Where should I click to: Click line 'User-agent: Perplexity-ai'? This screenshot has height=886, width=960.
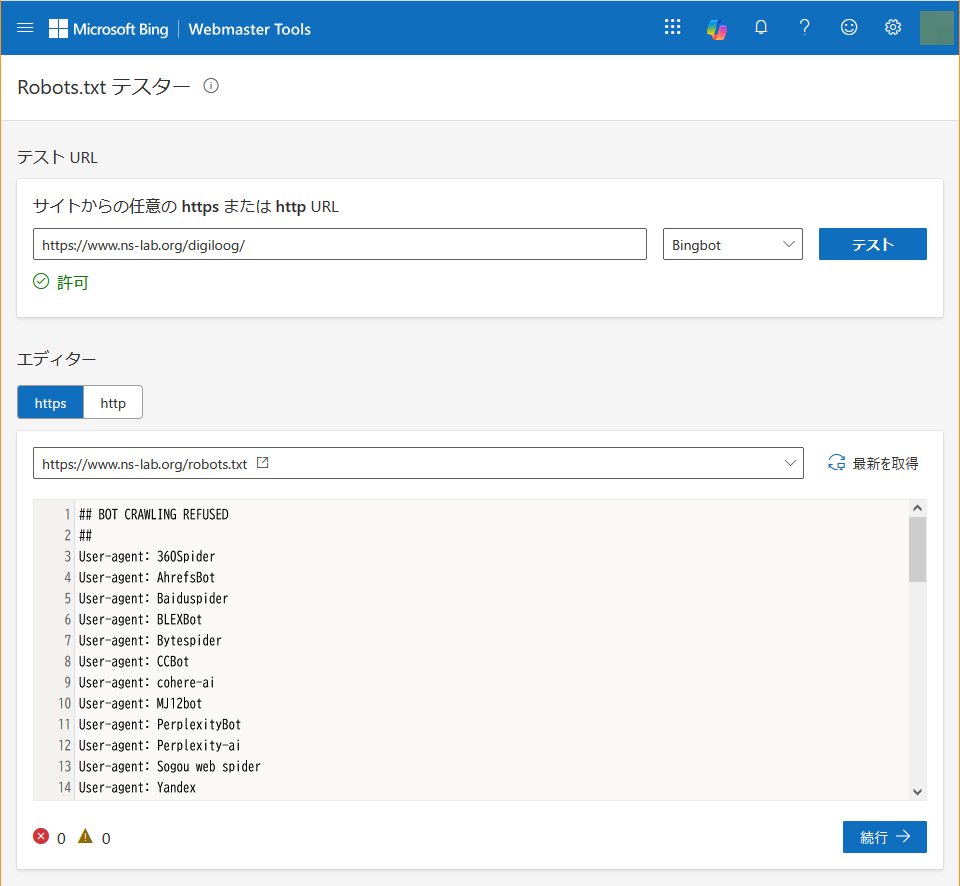tap(159, 745)
